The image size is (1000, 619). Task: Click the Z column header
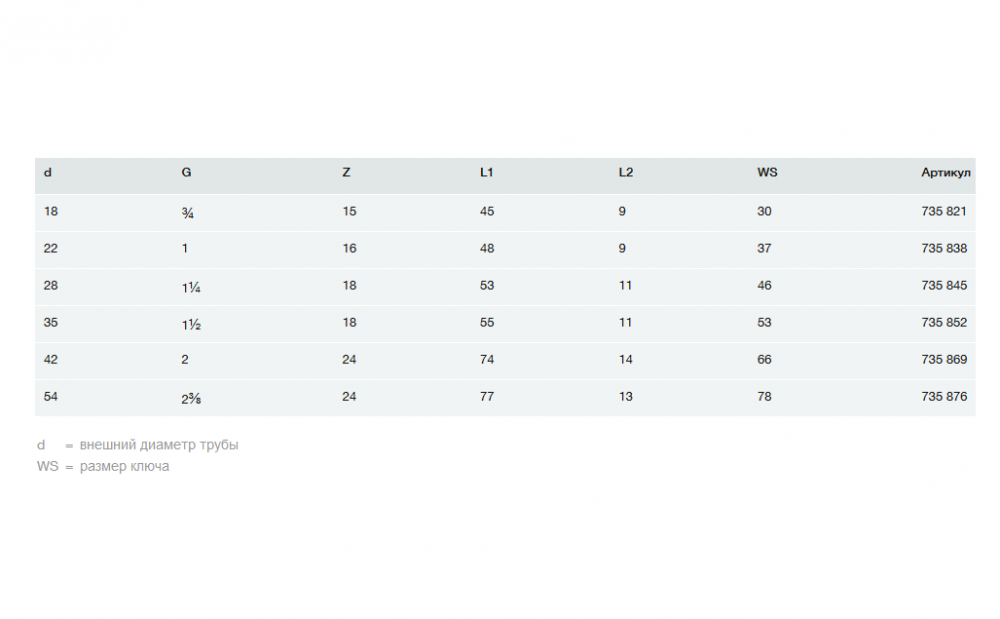346,173
